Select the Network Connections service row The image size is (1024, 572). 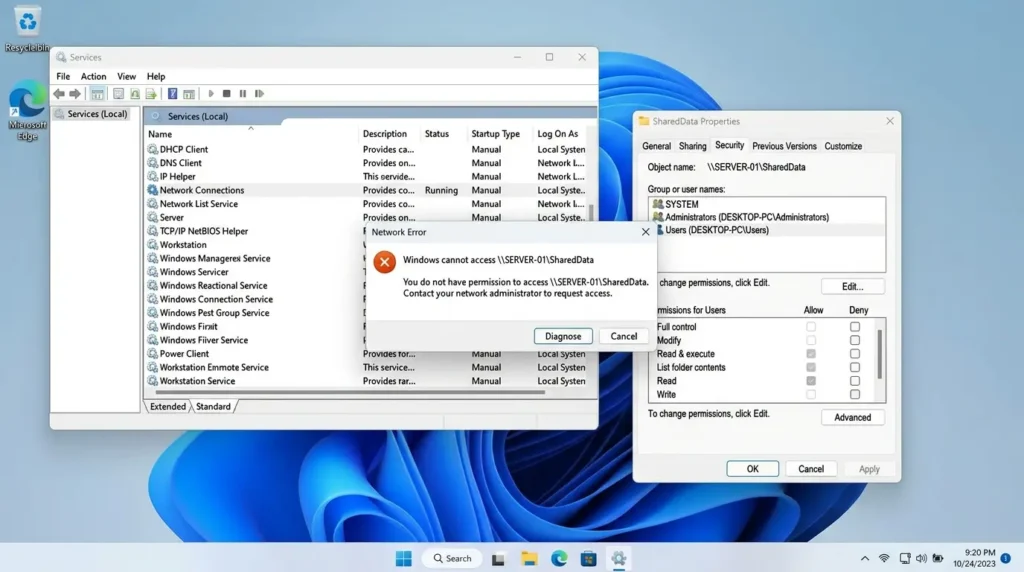366,190
